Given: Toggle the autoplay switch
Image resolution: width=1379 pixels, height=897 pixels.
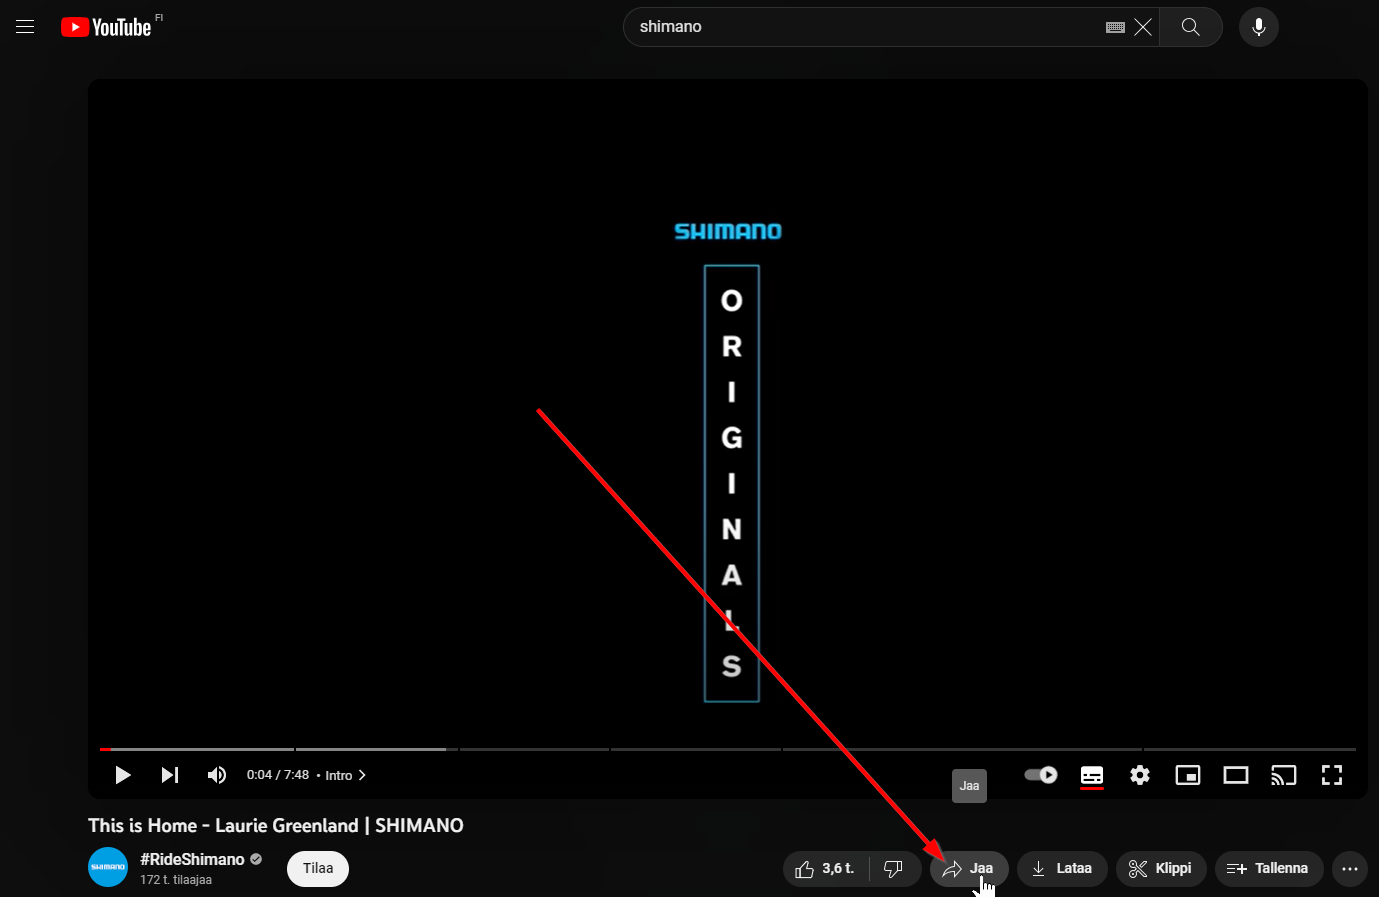Looking at the screenshot, I should pyautogui.click(x=1041, y=775).
